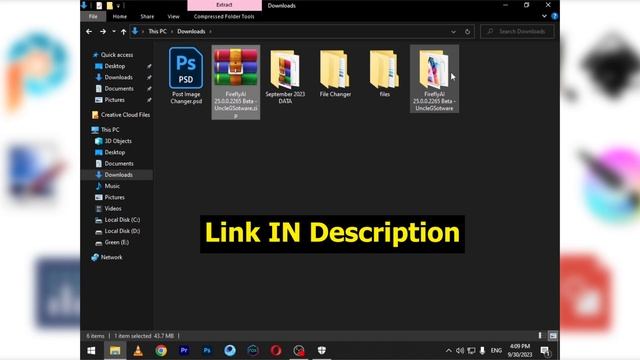Screen dimensions: 640x360
Task: Go forward with the Forward arrow
Action: (x=103, y=31)
